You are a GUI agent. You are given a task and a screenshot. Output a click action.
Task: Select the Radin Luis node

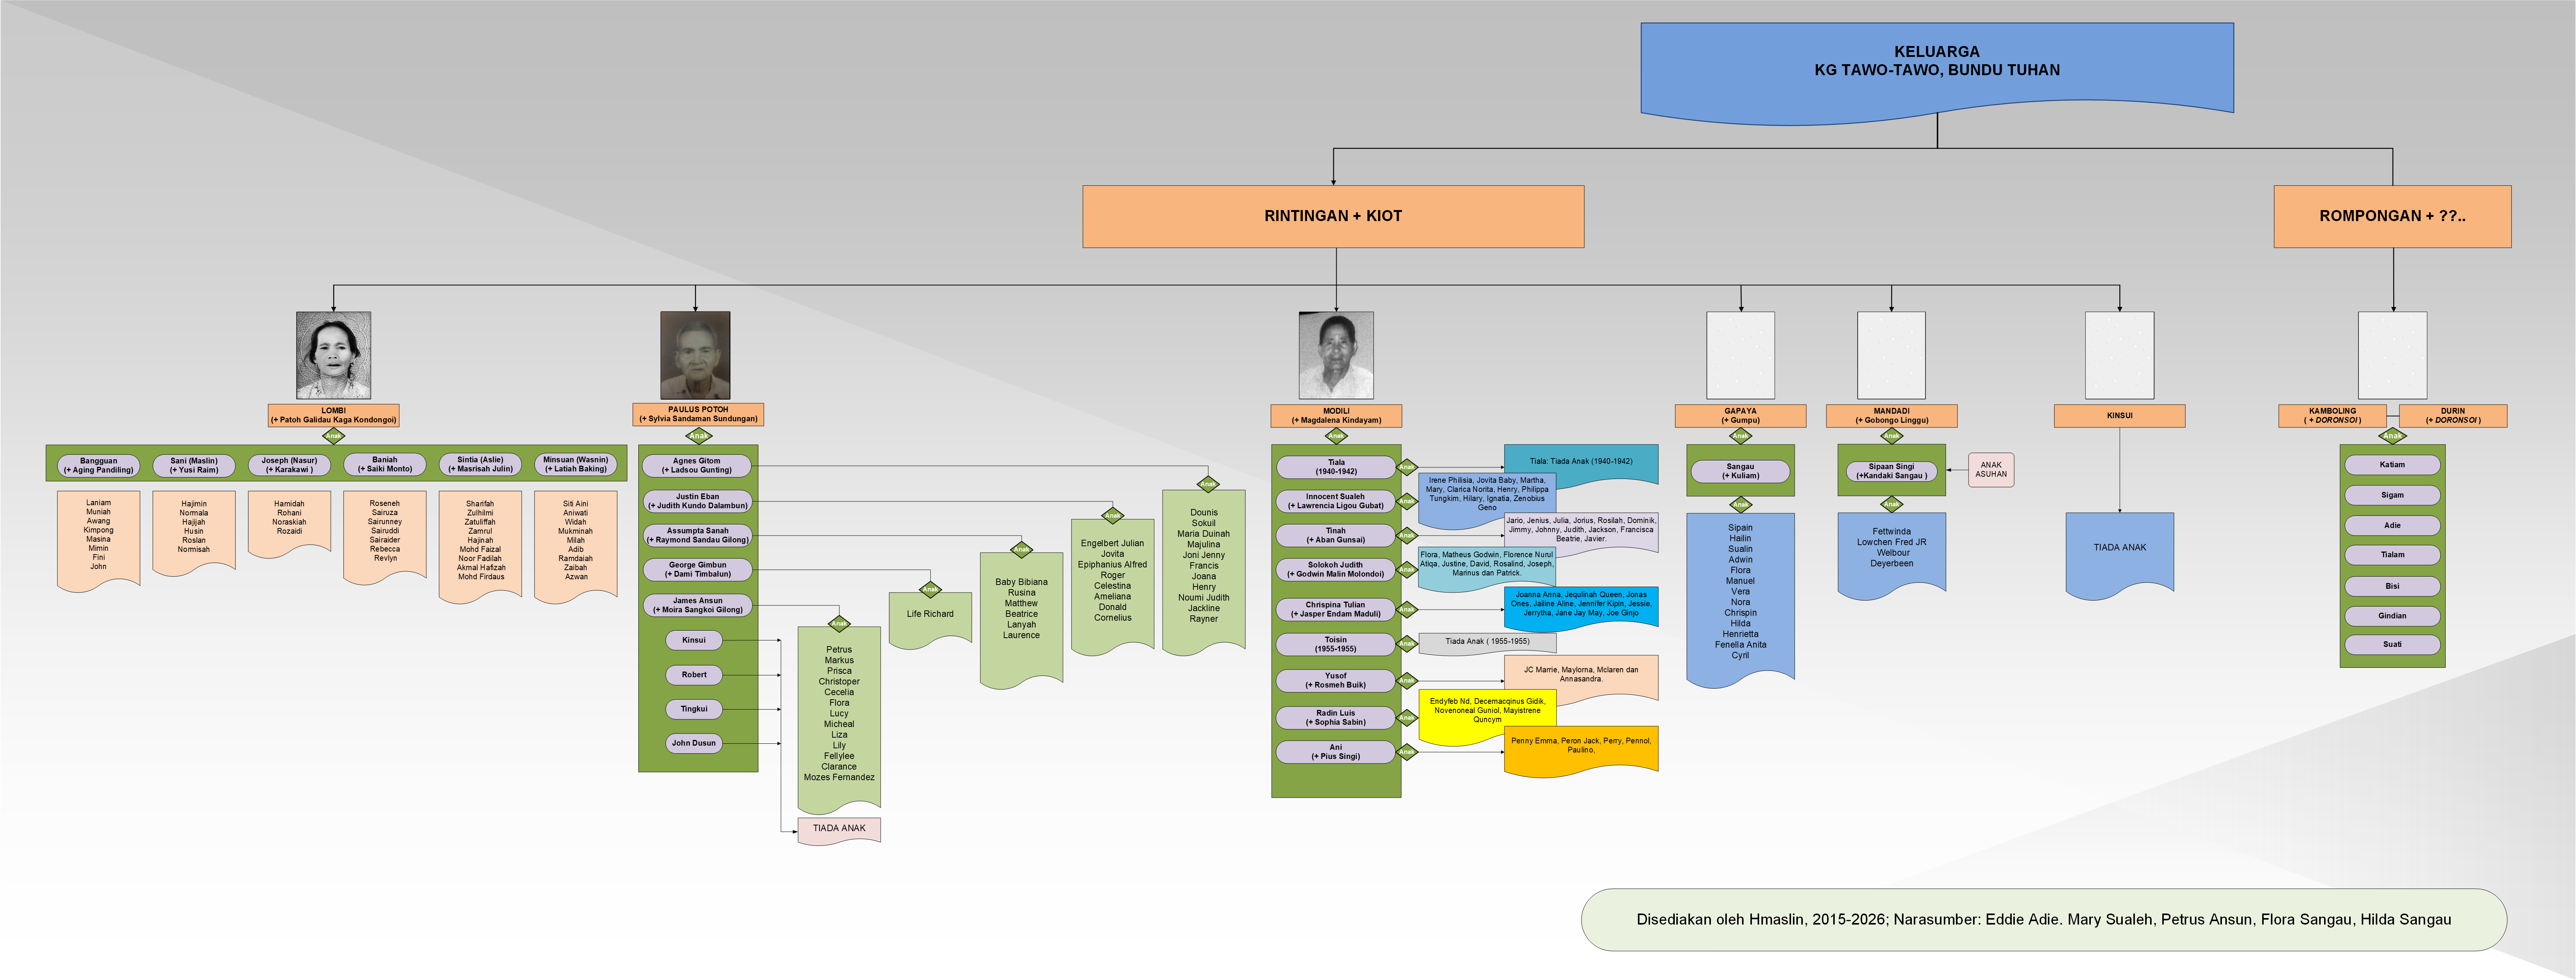tap(1336, 717)
